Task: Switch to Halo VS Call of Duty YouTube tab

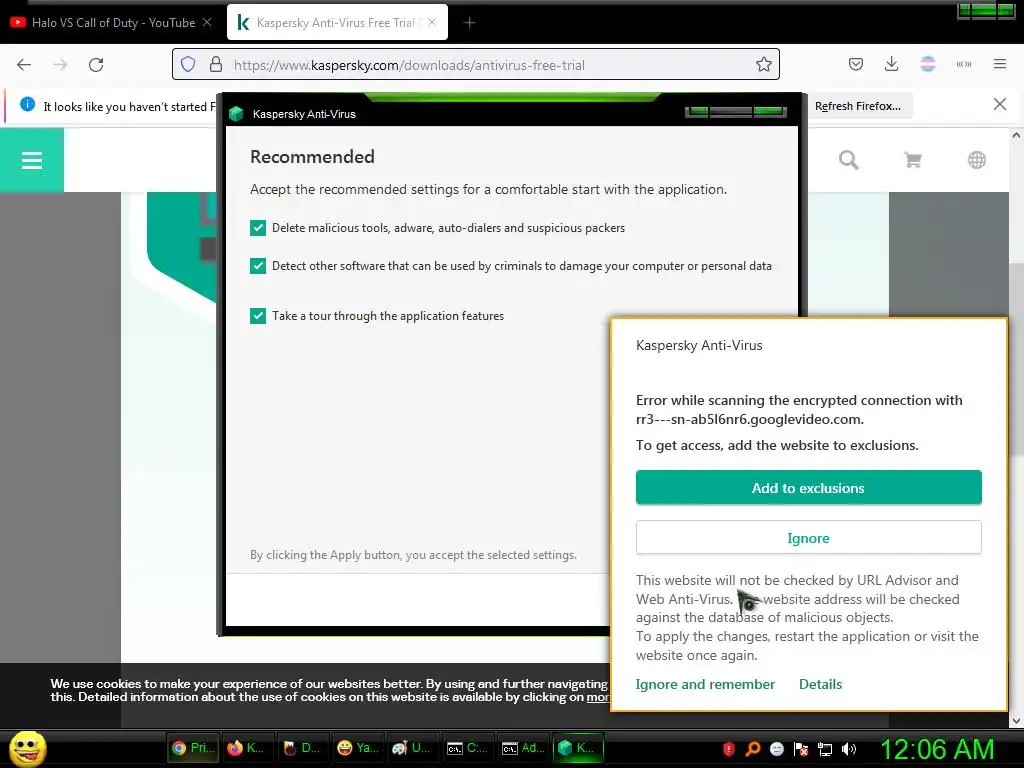Action: click(111, 23)
